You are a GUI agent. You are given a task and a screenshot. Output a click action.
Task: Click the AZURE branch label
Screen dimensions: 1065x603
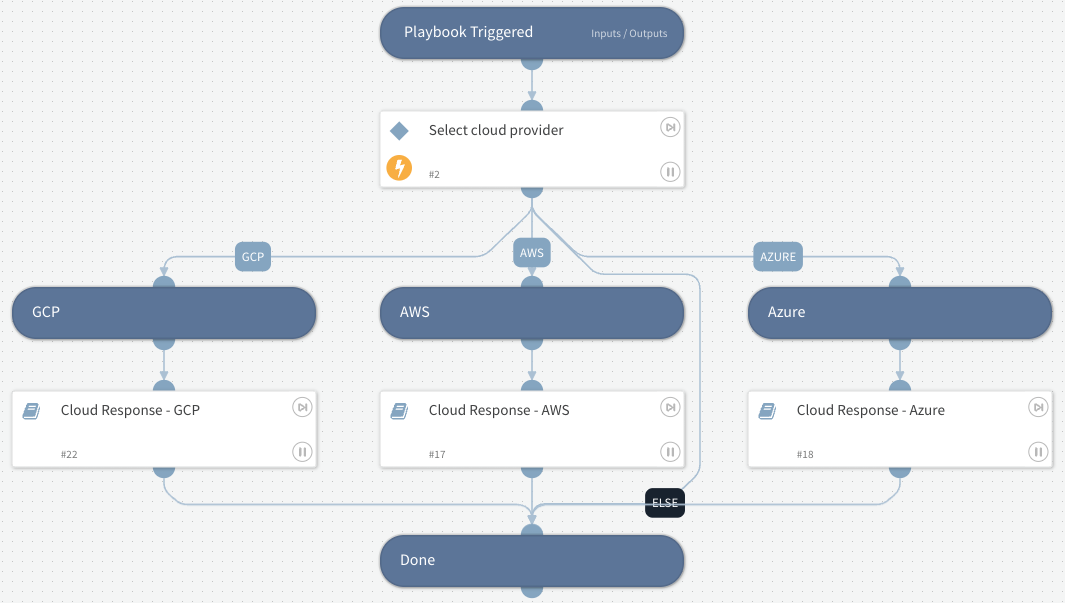[x=778, y=257]
